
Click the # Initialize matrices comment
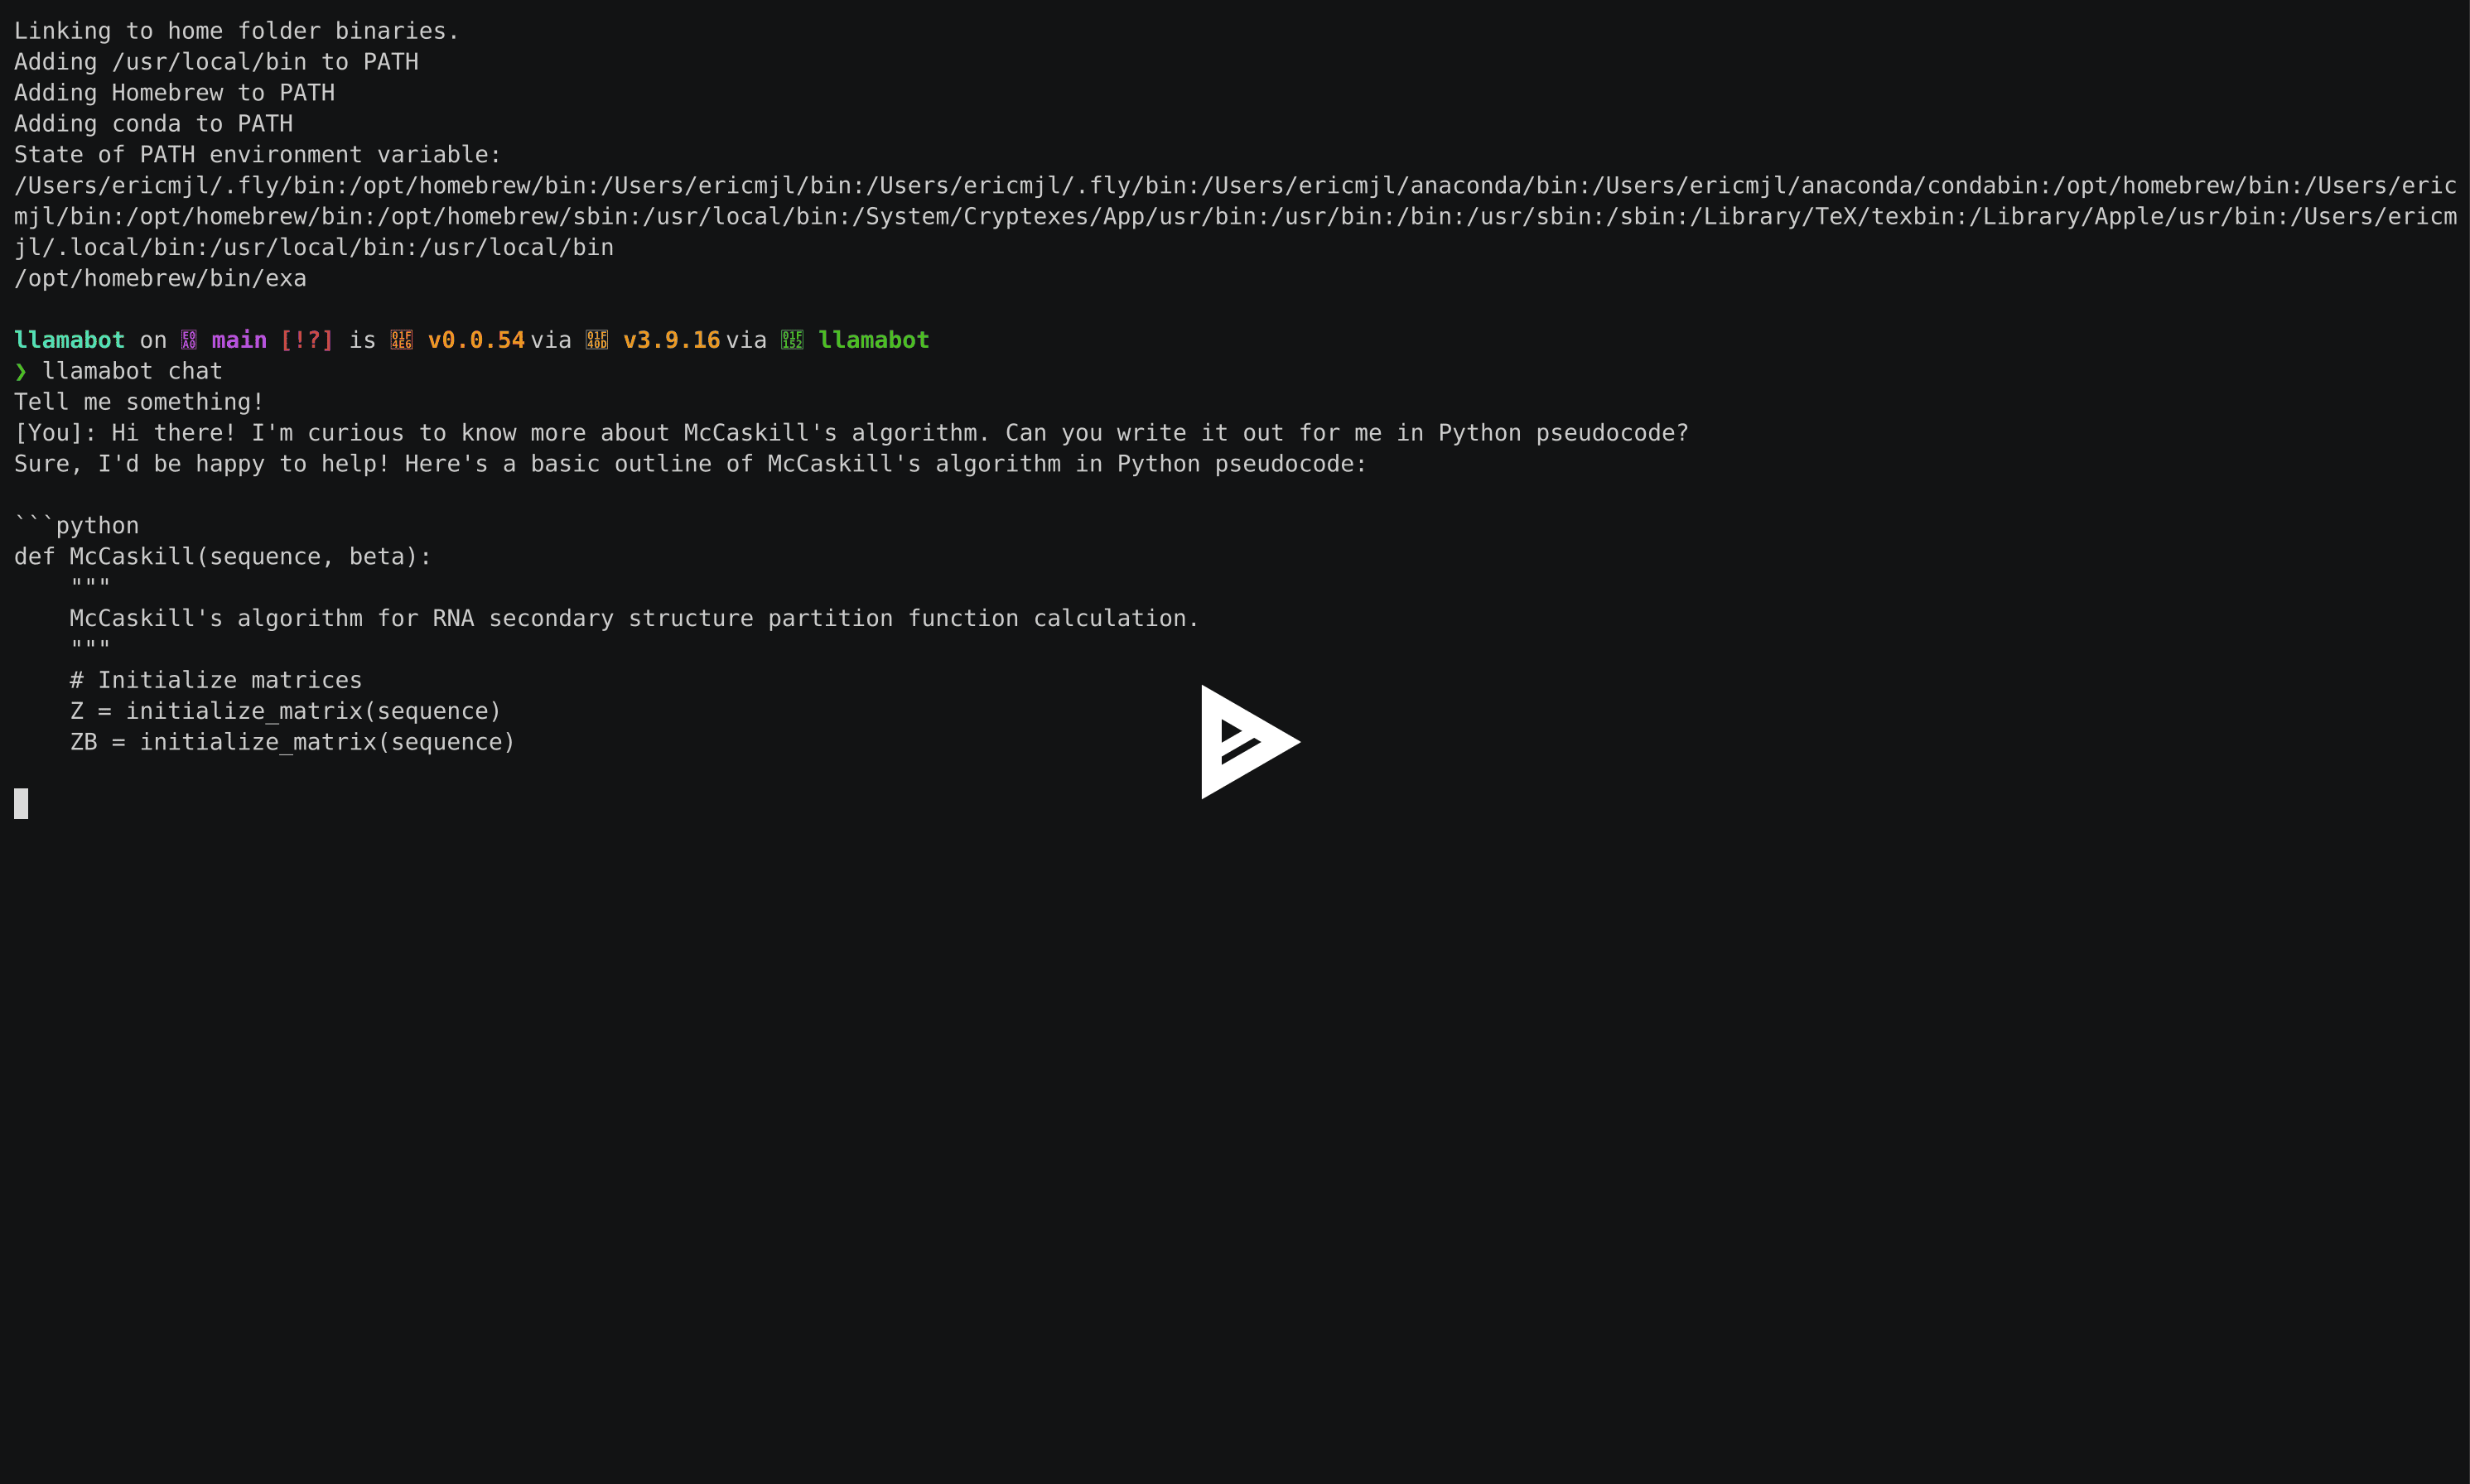[x=215, y=680]
